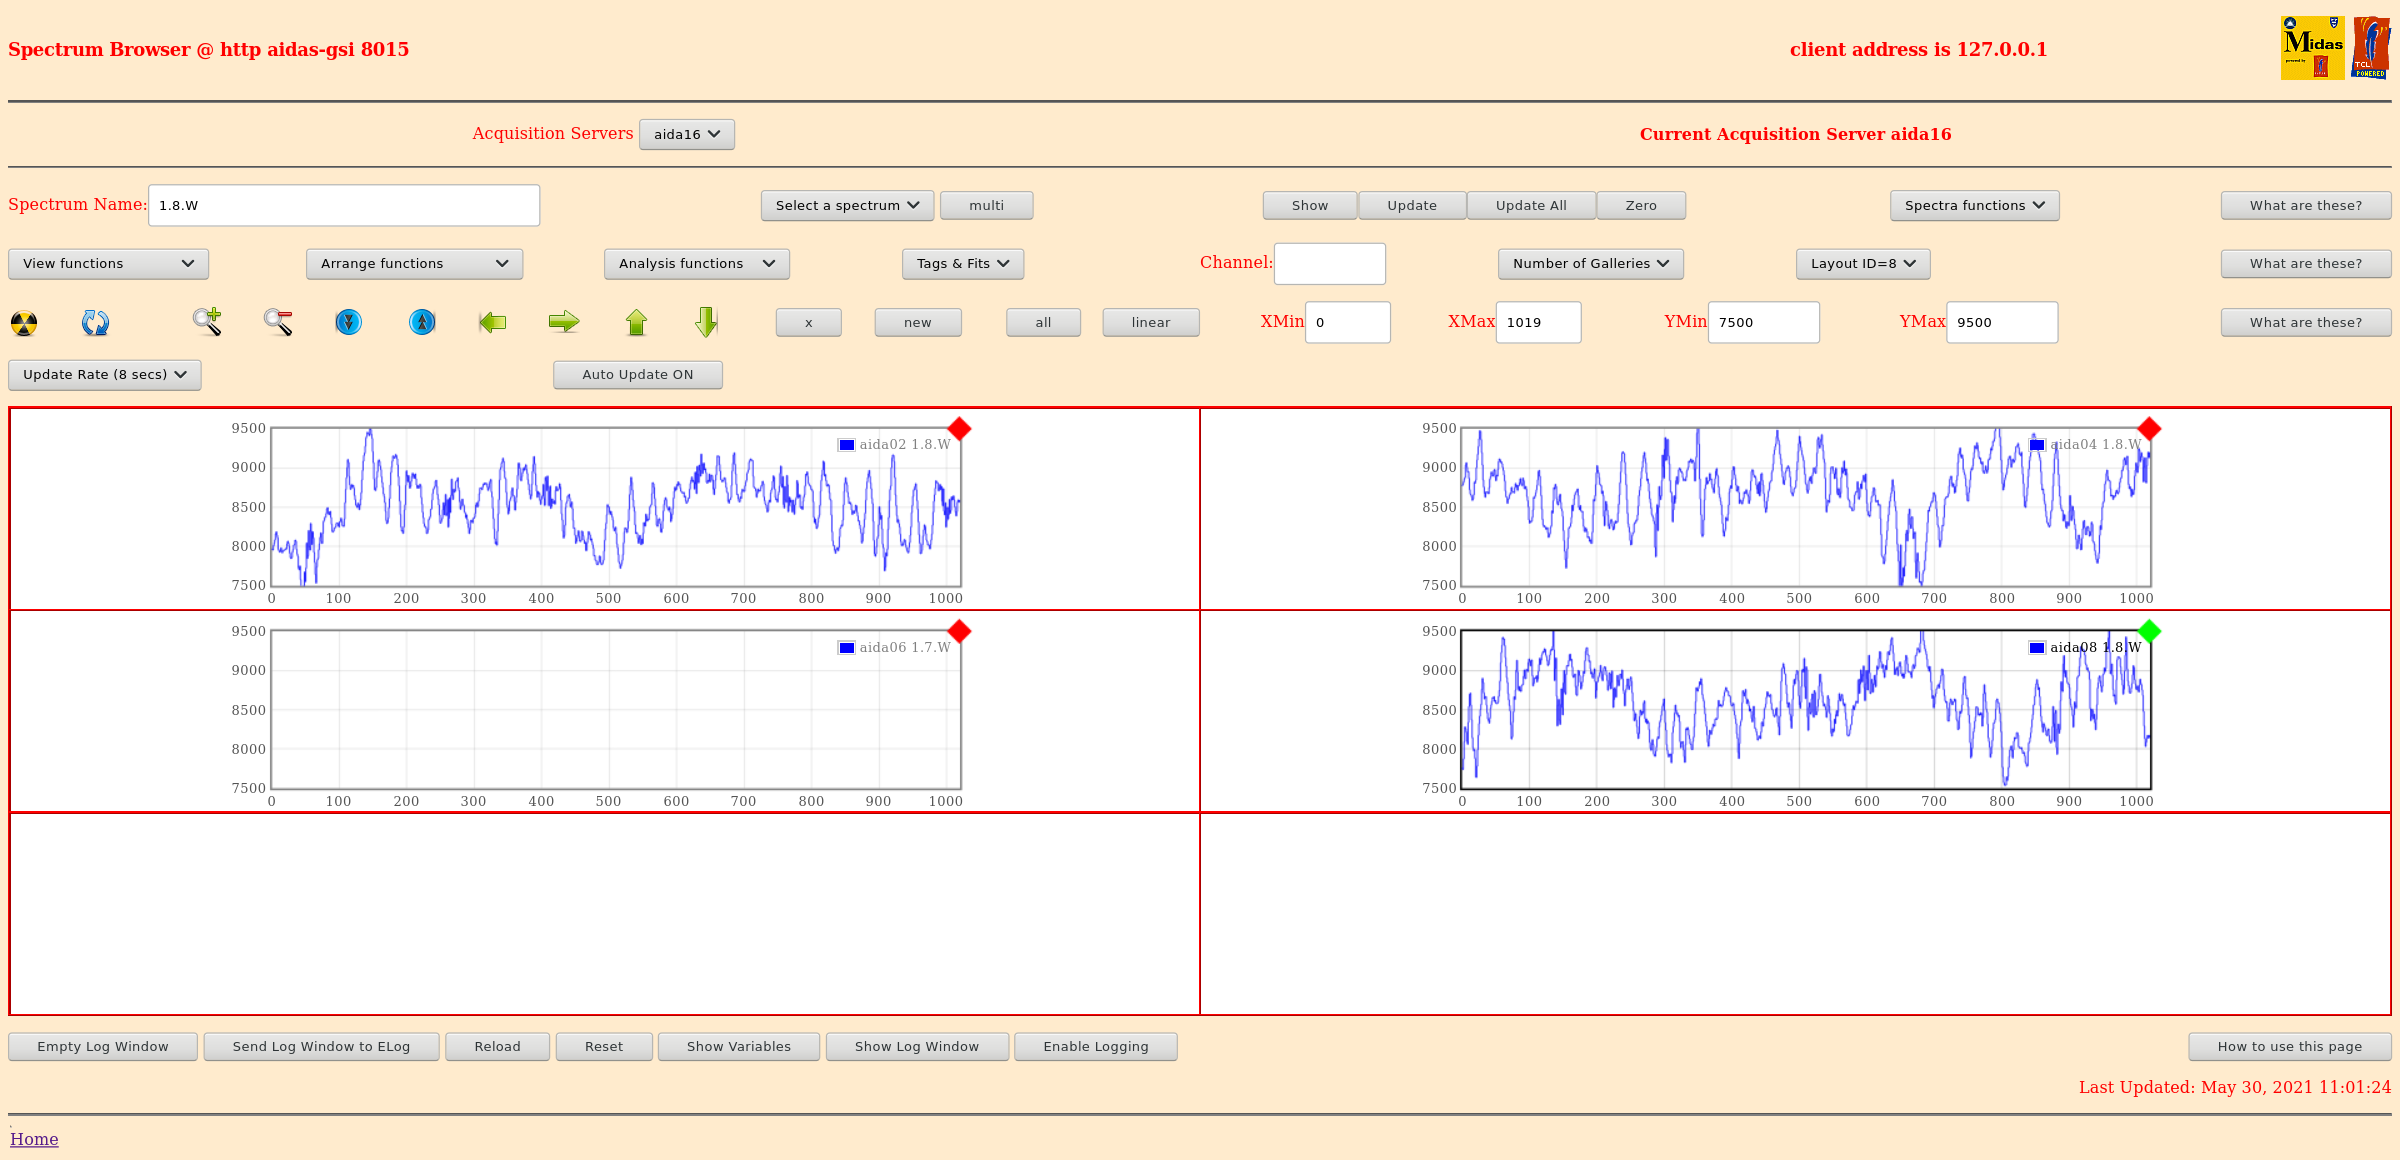The image size is (2400, 1160).
Task: Click Empty Log Window button
Action: 103,1047
